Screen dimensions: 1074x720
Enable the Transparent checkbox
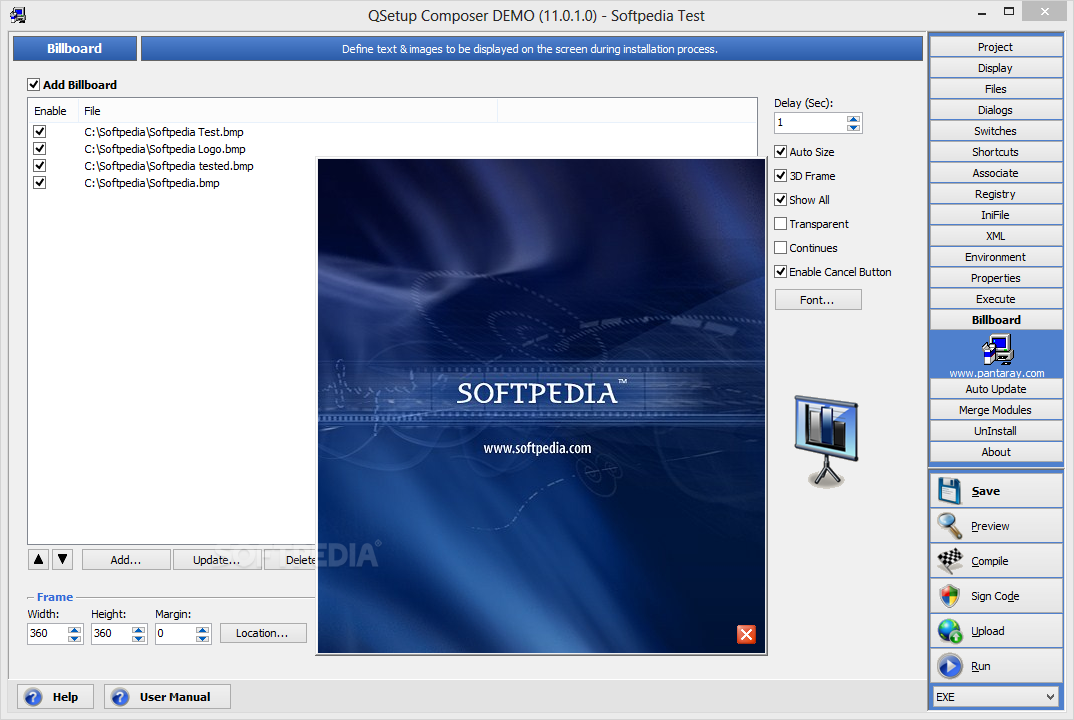click(780, 223)
